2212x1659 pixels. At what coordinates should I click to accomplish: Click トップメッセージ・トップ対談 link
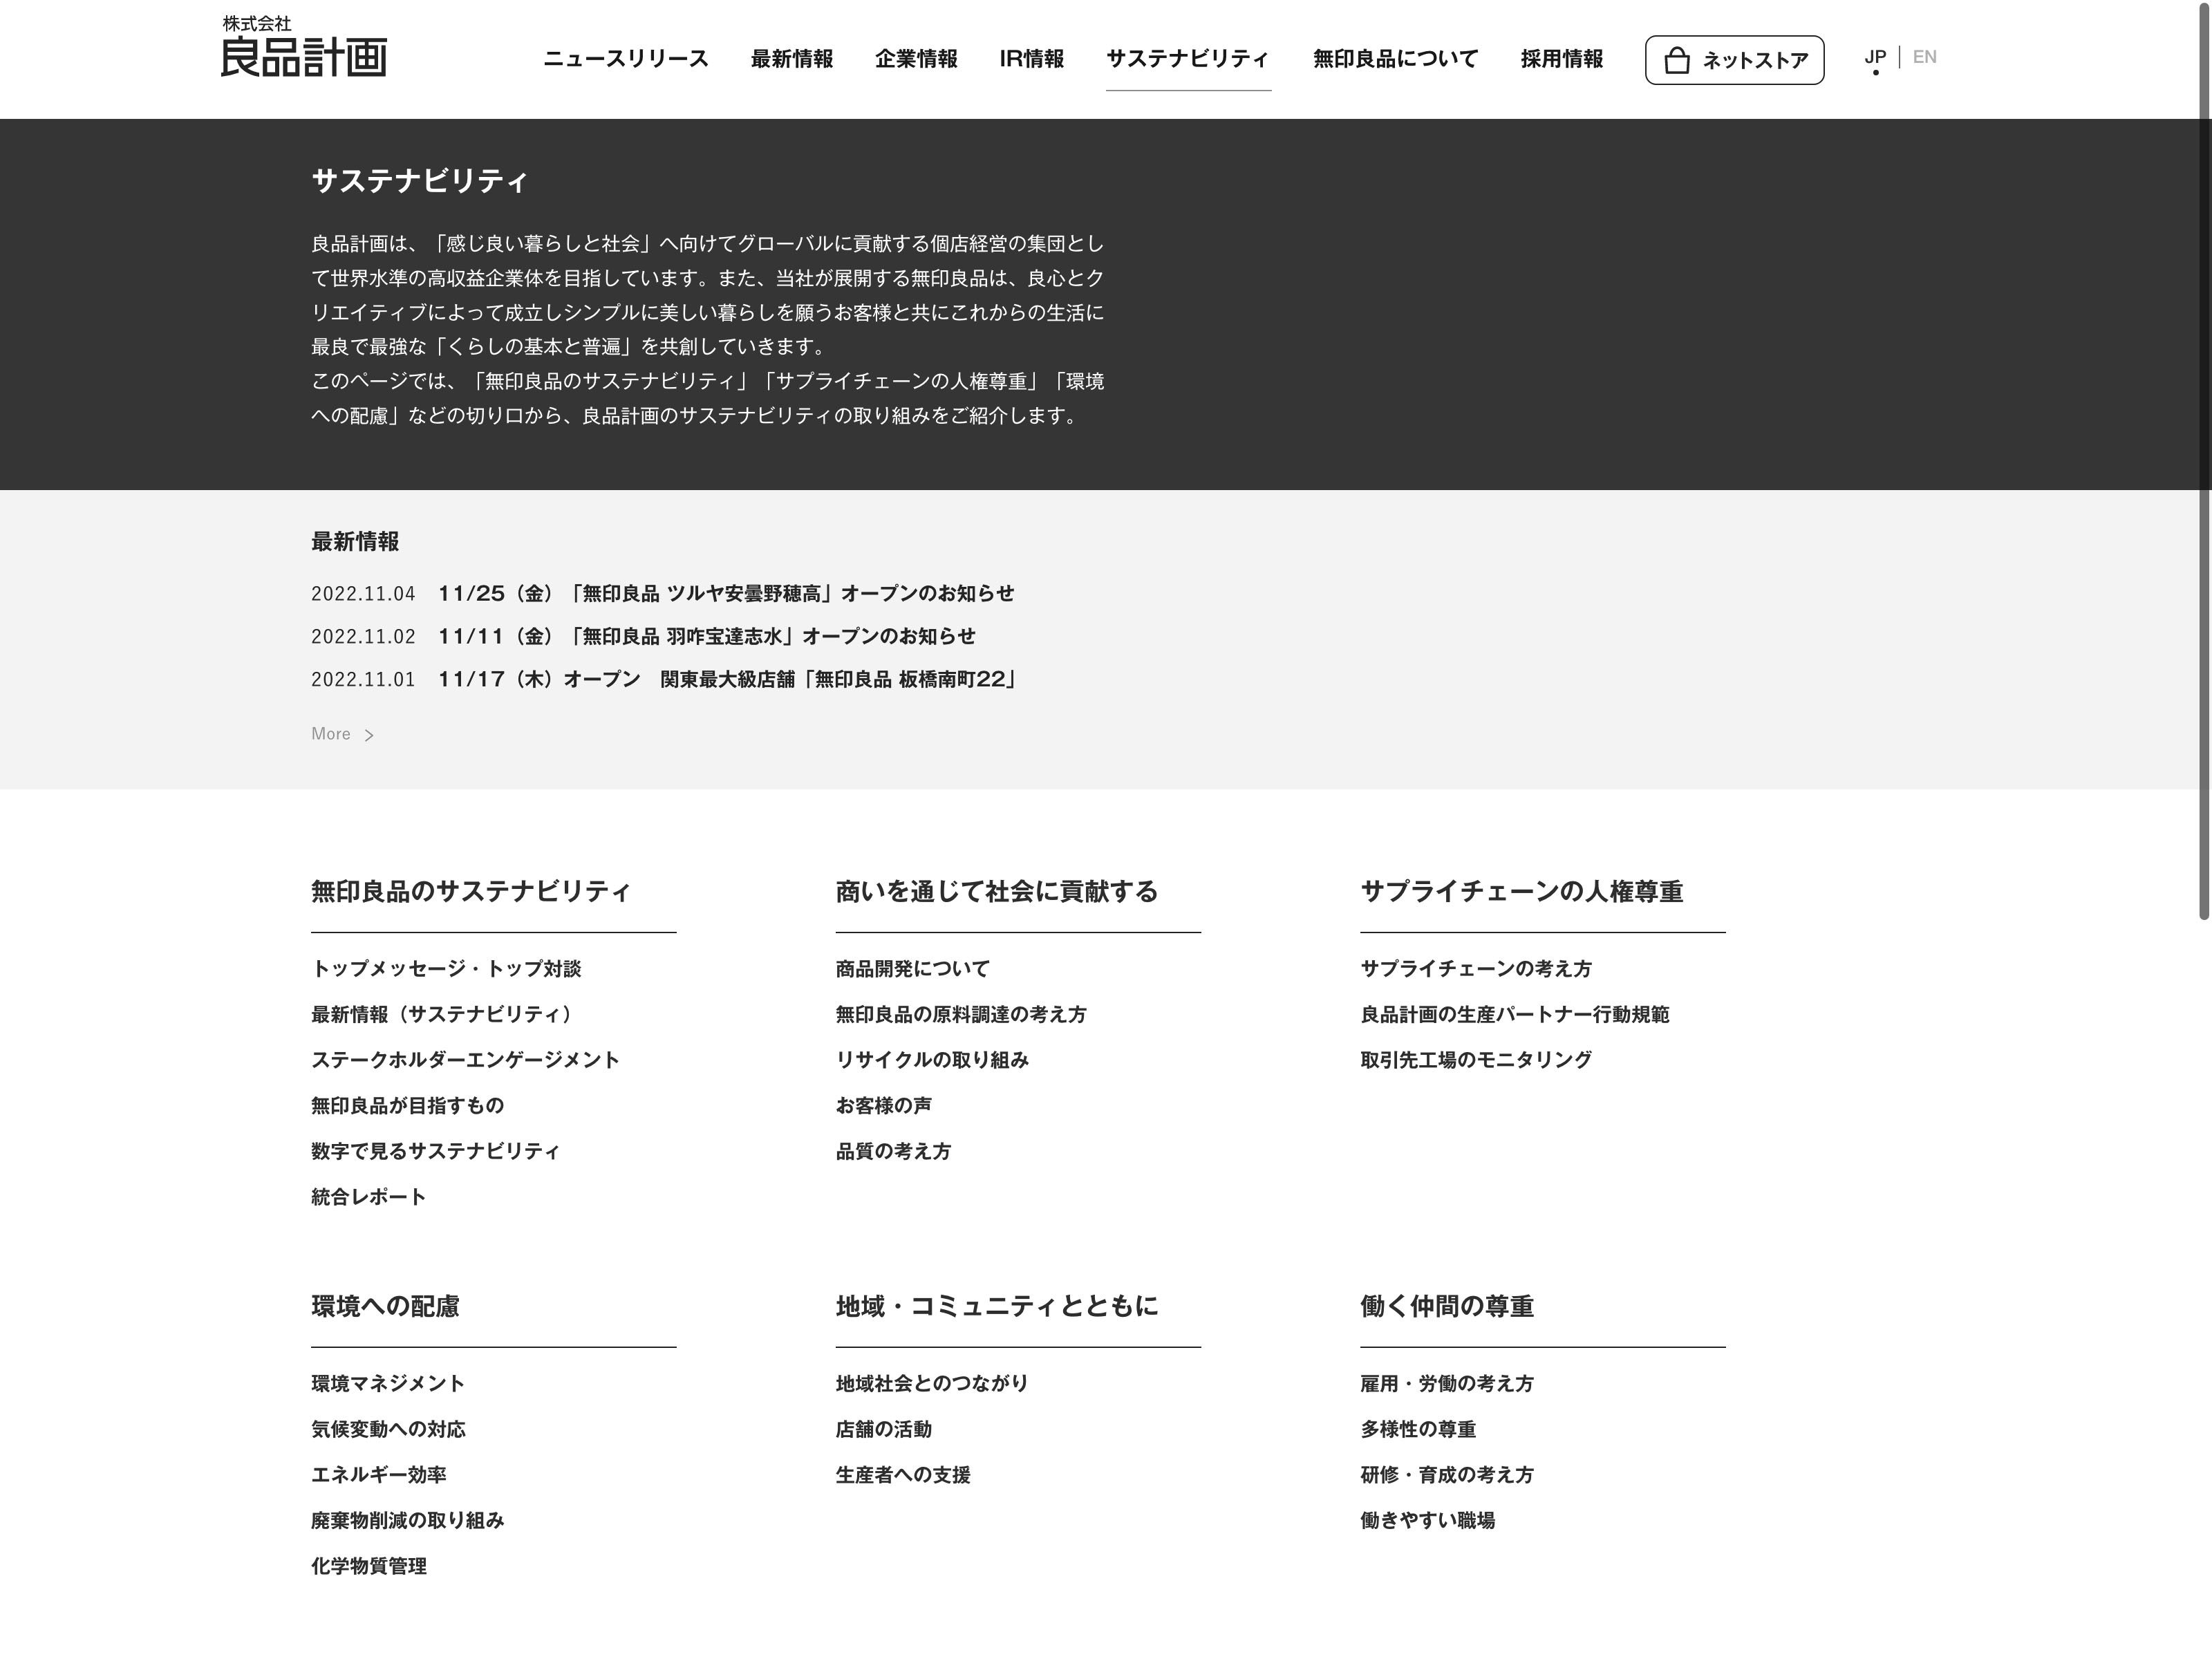(x=446, y=968)
